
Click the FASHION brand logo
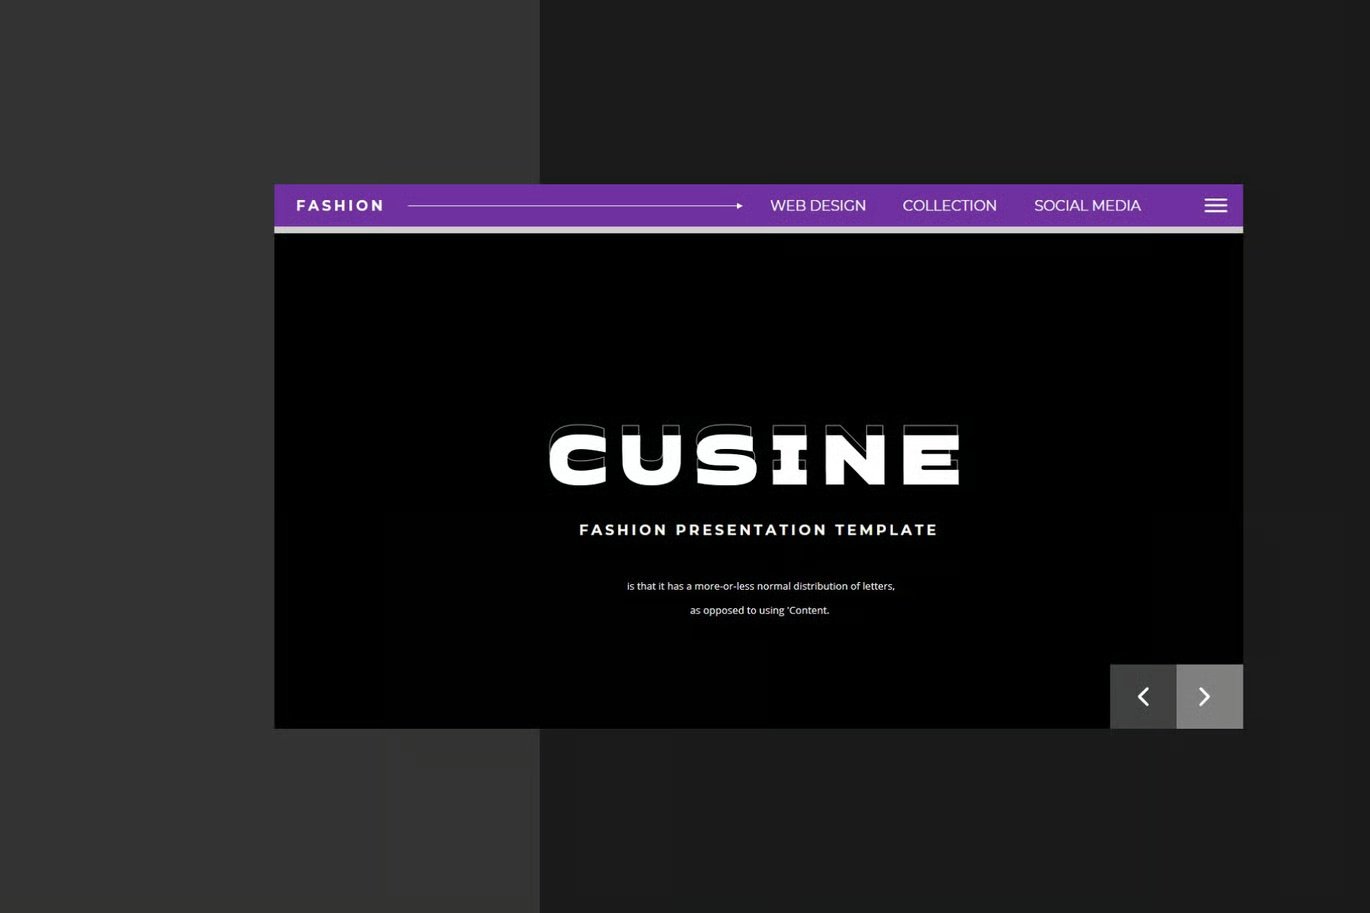click(340, 205)
